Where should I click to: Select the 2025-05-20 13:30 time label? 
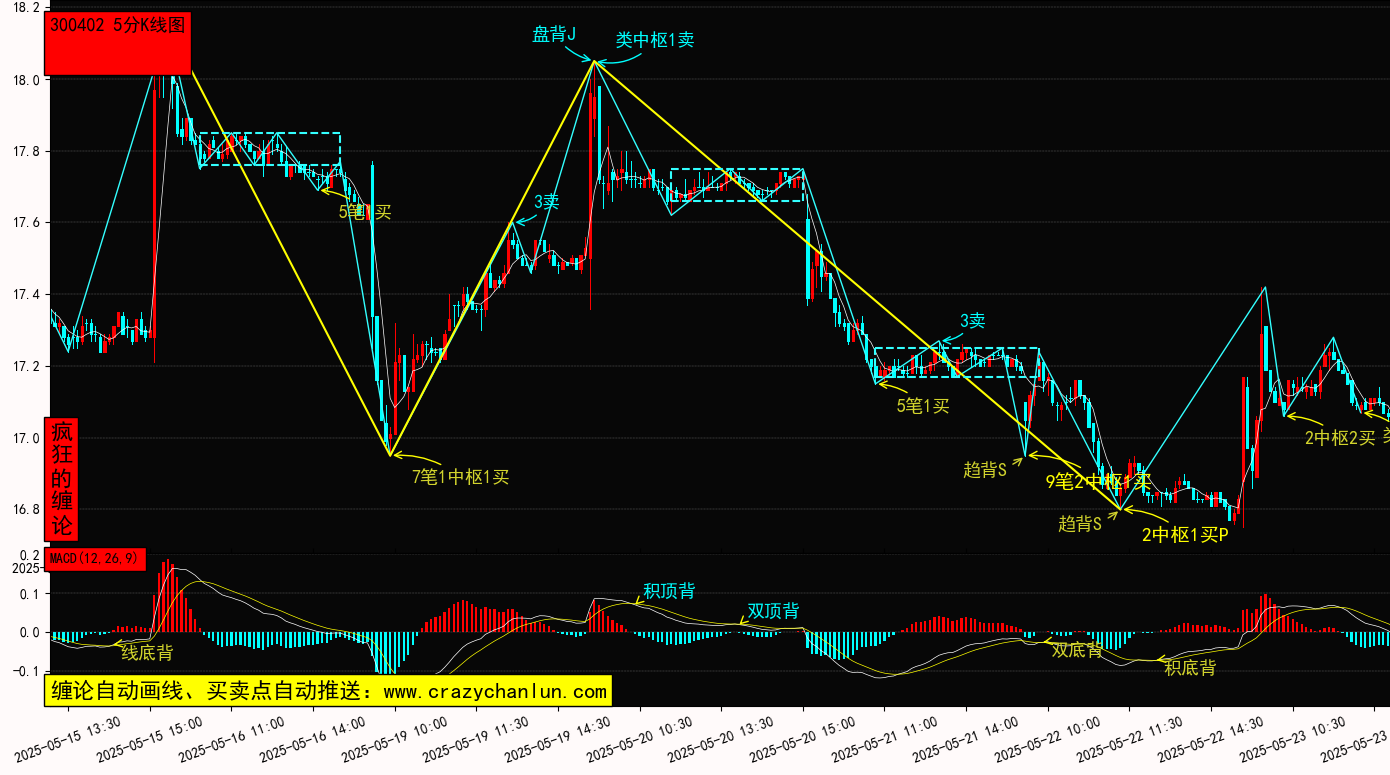722,738
